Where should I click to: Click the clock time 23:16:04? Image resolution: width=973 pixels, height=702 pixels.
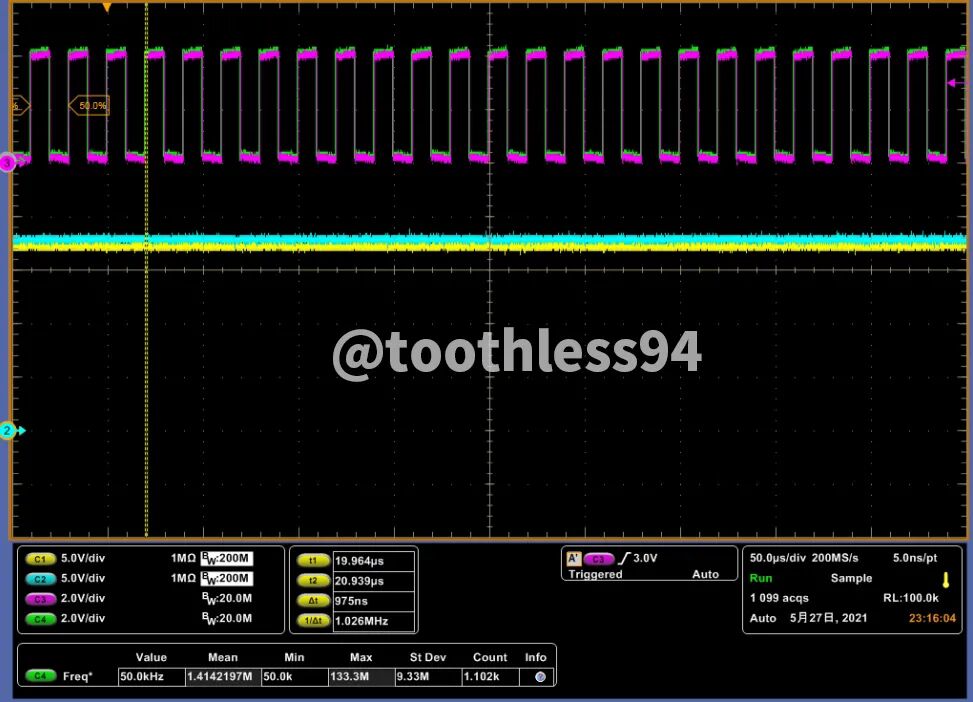tap(932, 618)
